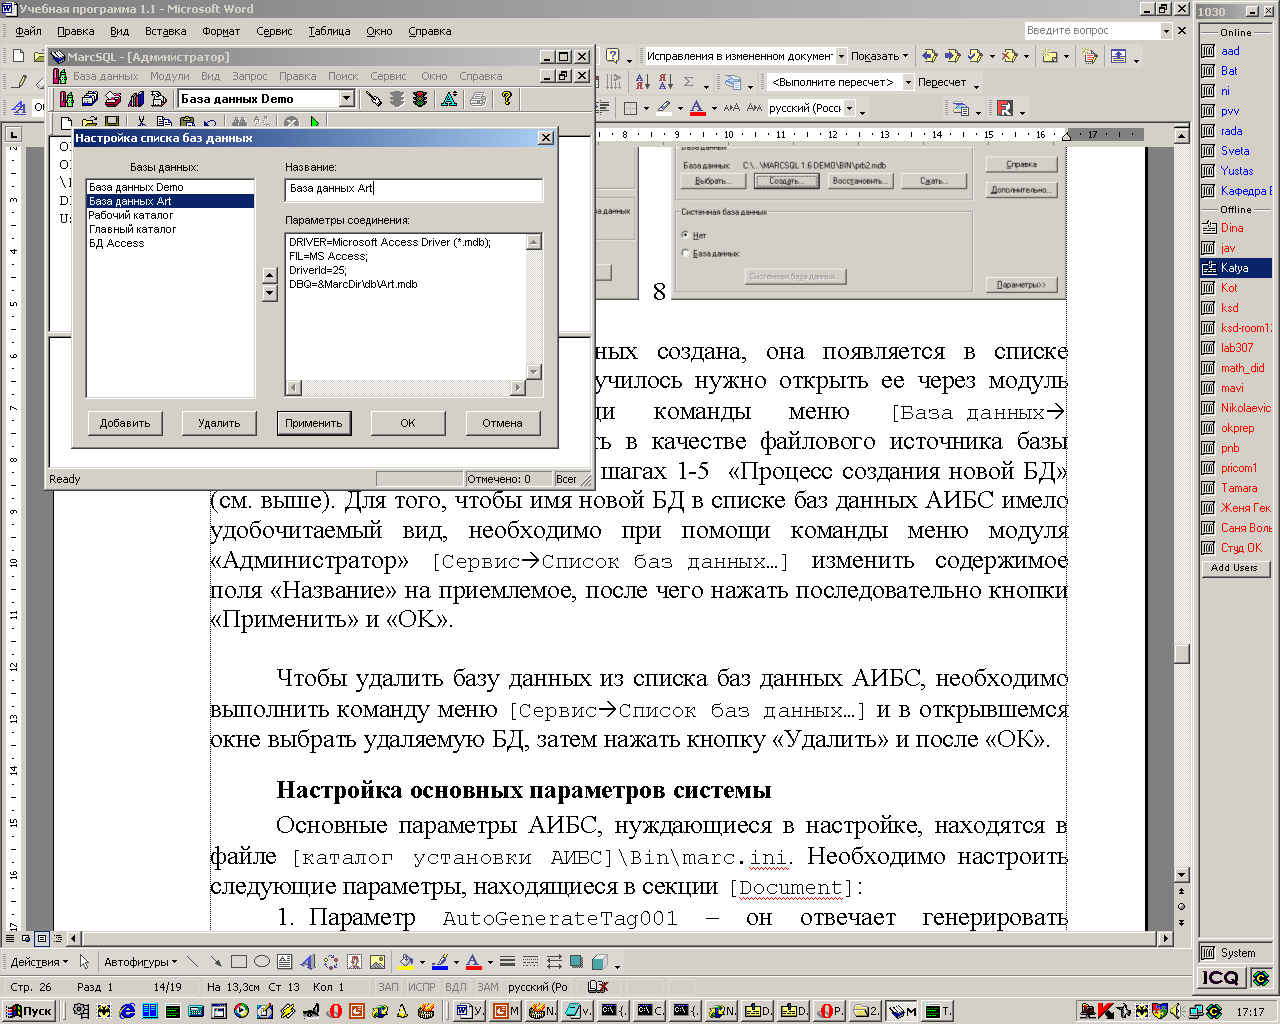Image resolution: width=1280 pixels, height=1024 pixels.
Task: Open the 'Исправления в измененном документе' dropdown
Action: click(841, 56)
